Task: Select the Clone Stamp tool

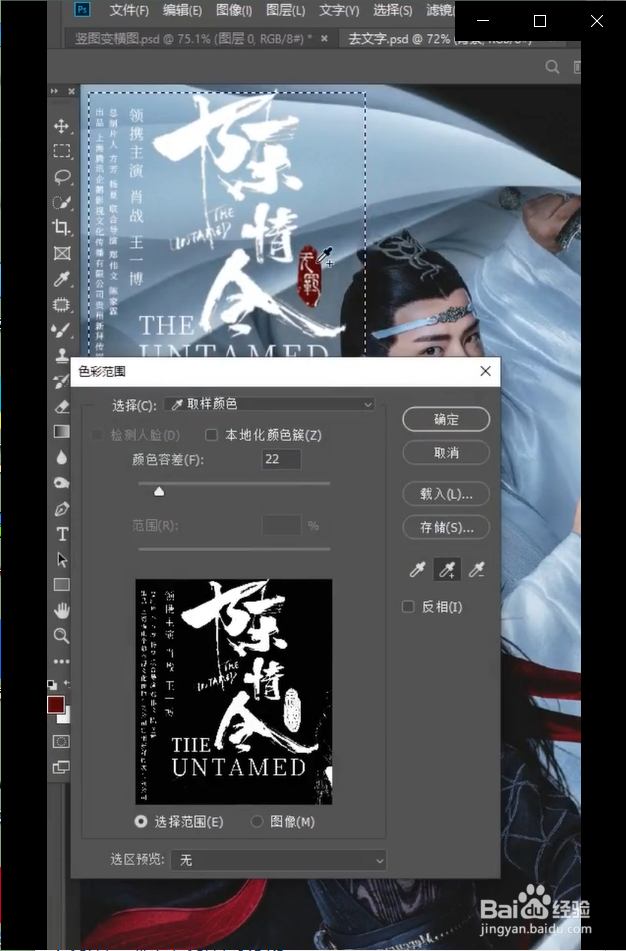Action: [x=61, y=355]
